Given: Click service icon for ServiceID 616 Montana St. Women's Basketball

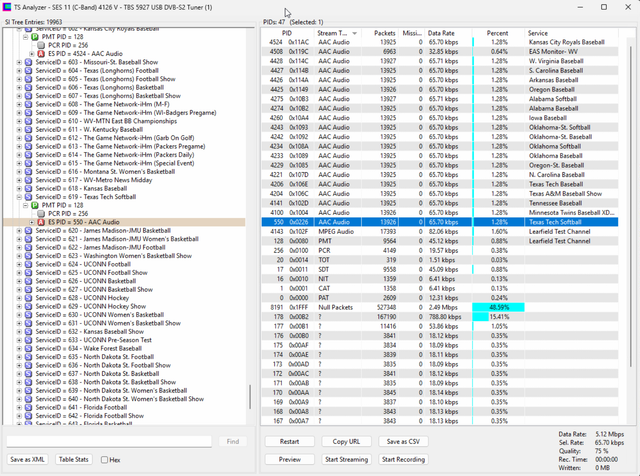Looking at the screenshot, I should pyautogui.click(x=28, y=171).
